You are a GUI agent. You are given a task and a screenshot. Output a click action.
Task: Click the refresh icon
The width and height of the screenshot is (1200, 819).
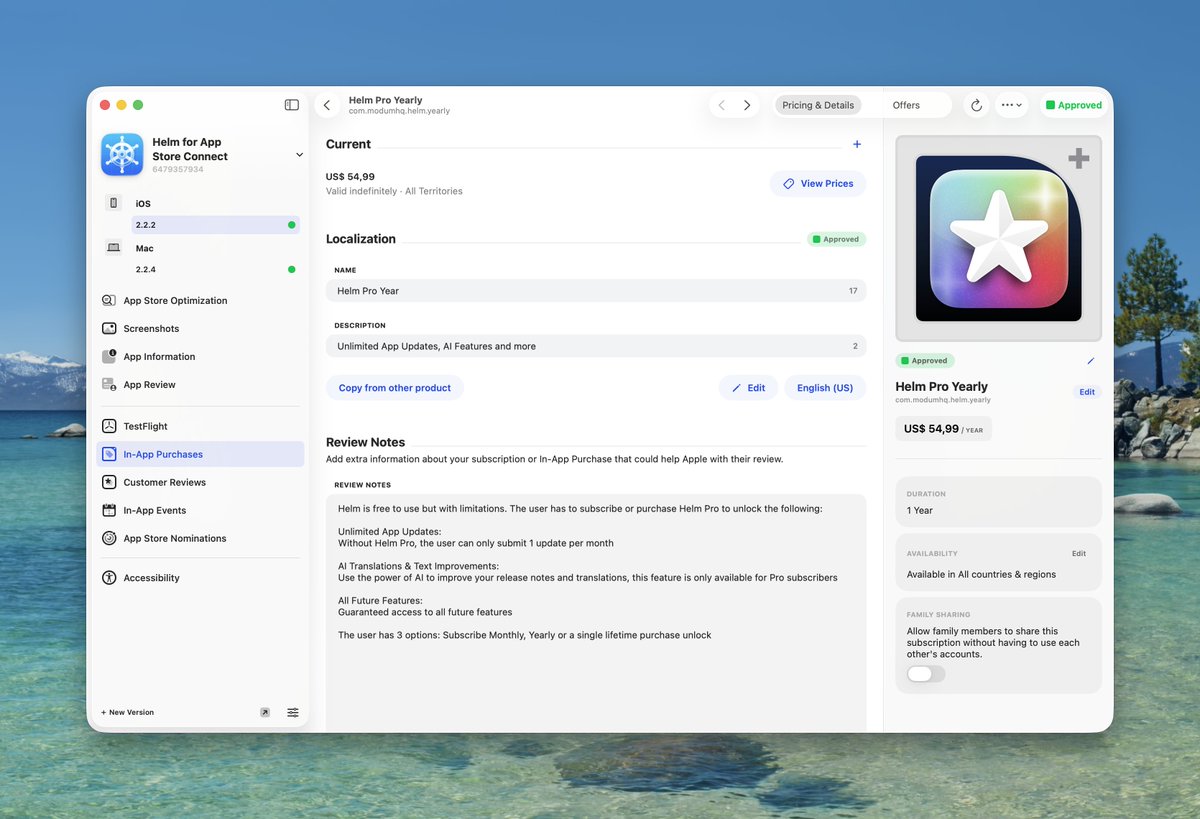976,105
